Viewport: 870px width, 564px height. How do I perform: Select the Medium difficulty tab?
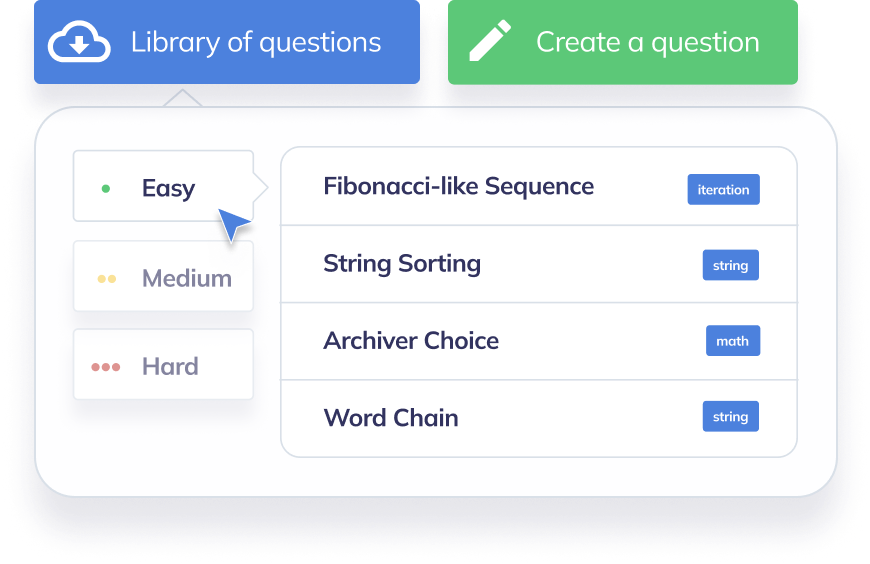click(x=163, y=276)
